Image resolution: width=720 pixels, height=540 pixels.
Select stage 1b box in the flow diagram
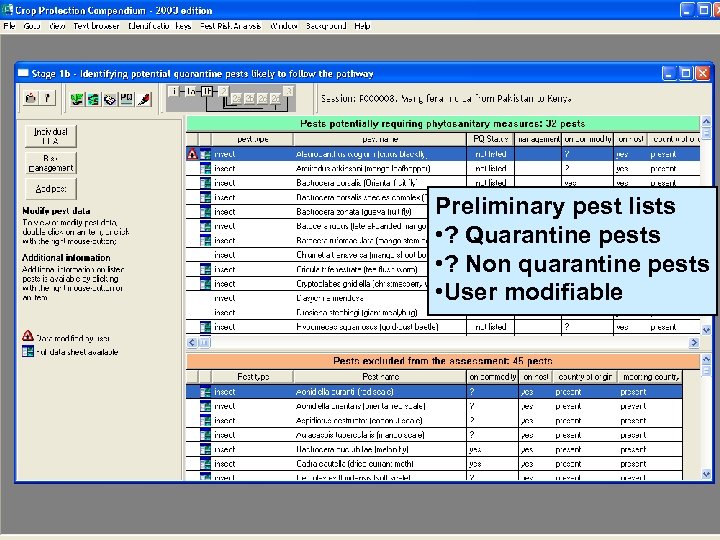(207, 91)
